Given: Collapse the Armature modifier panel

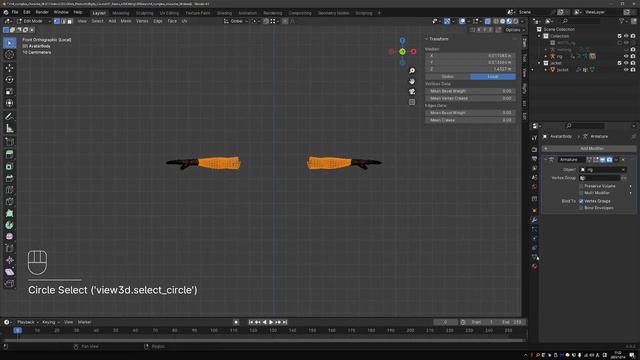Looking at the screenshot, I should click(545, 160).
